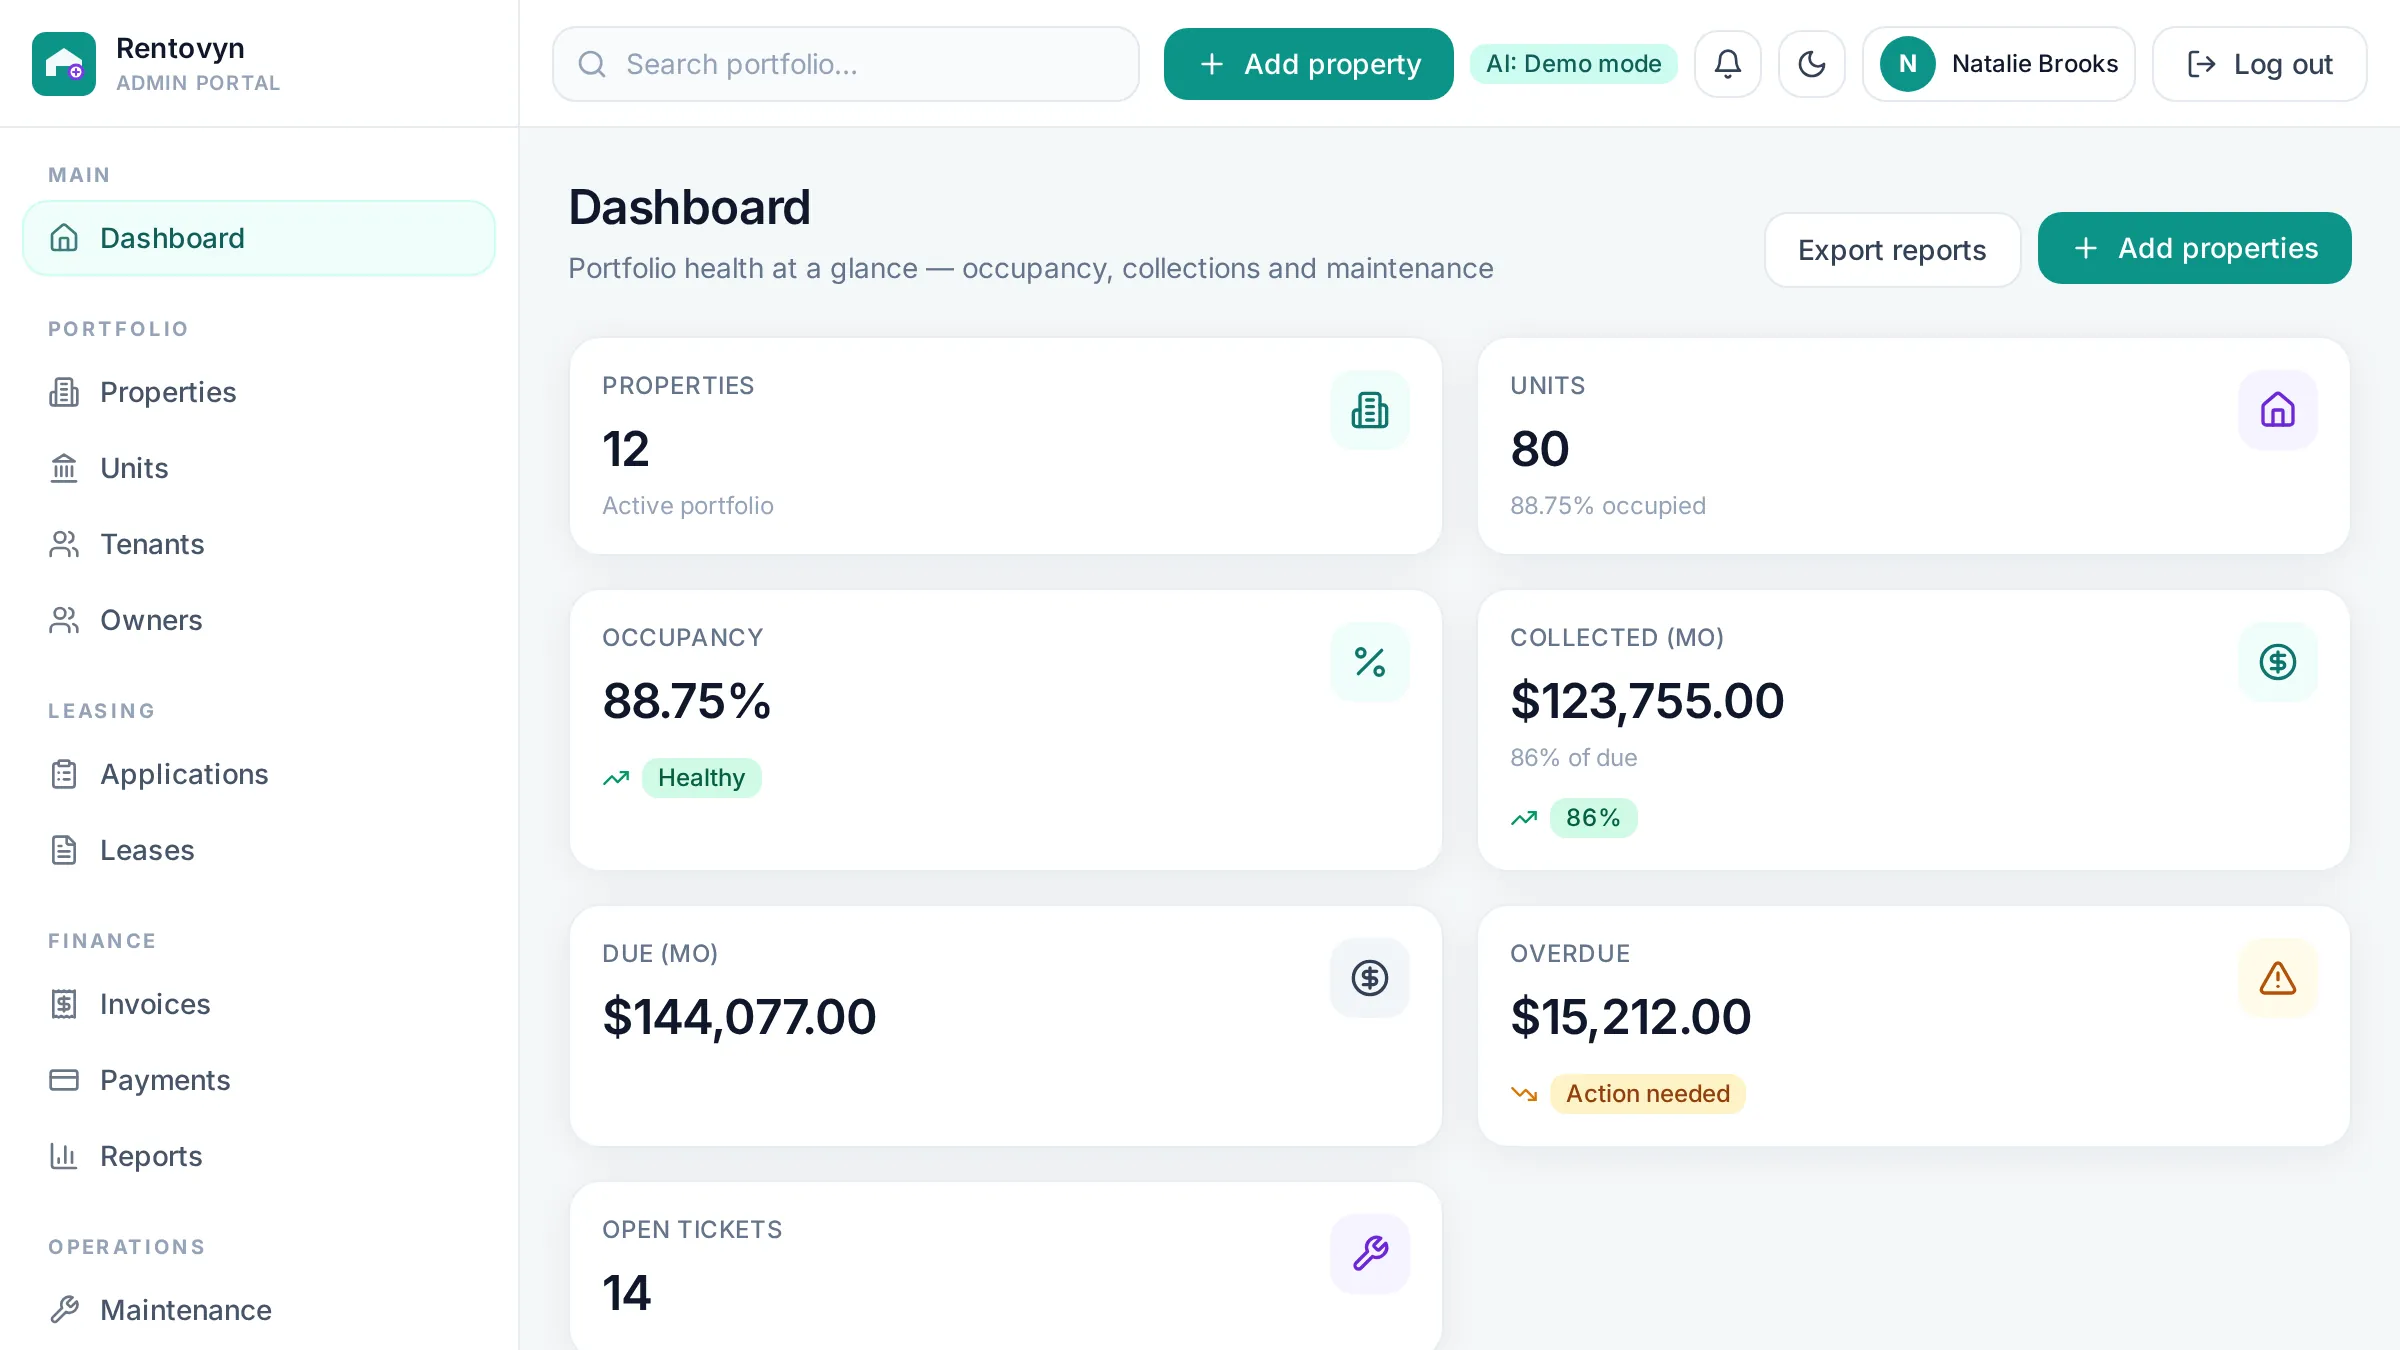2400x1350 pixels.
Task: Click the Occupancy percent icon
Action: coord(1369,662)
